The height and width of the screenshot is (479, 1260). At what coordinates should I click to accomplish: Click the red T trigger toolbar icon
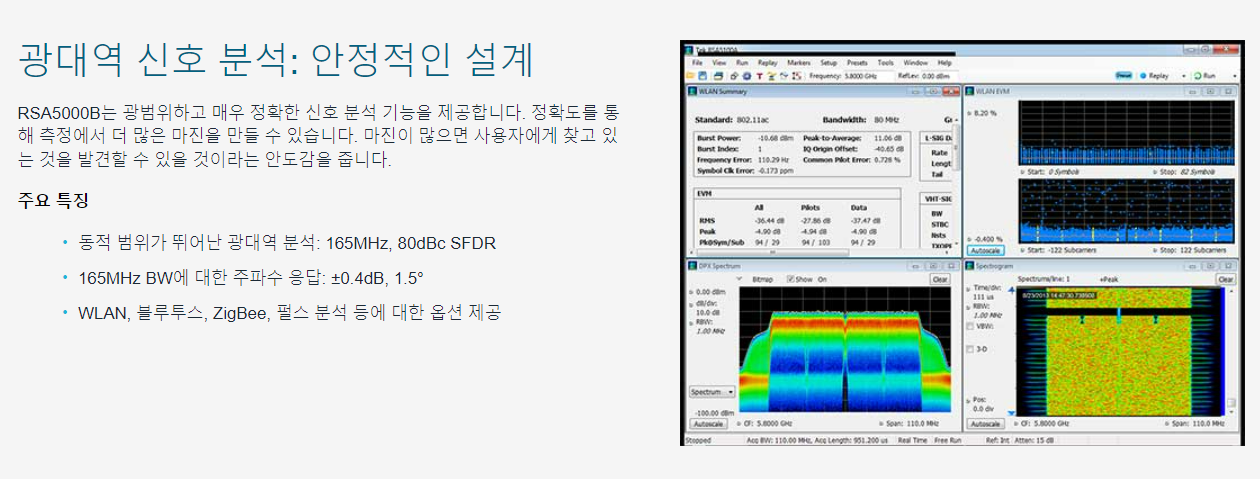(760, 76)
